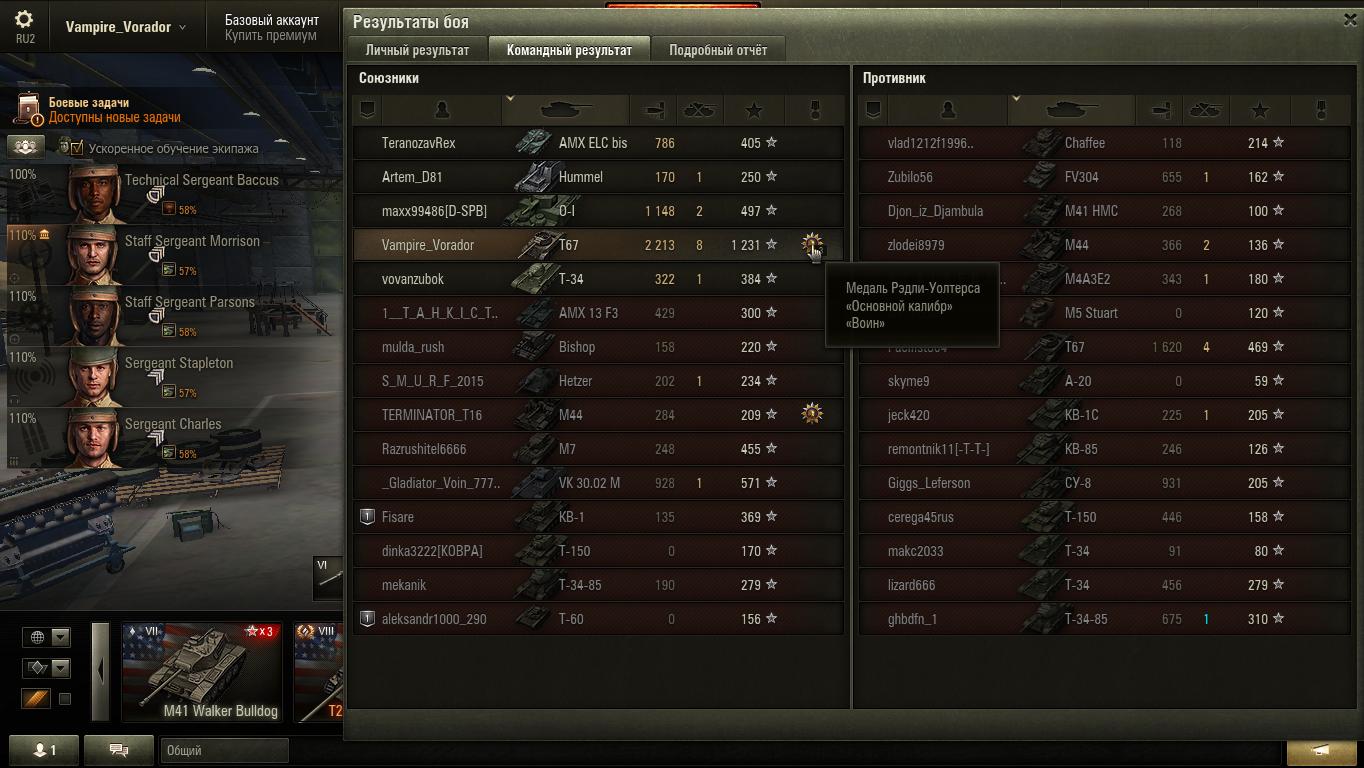Click the crew operations button

(x=26, y=147)
